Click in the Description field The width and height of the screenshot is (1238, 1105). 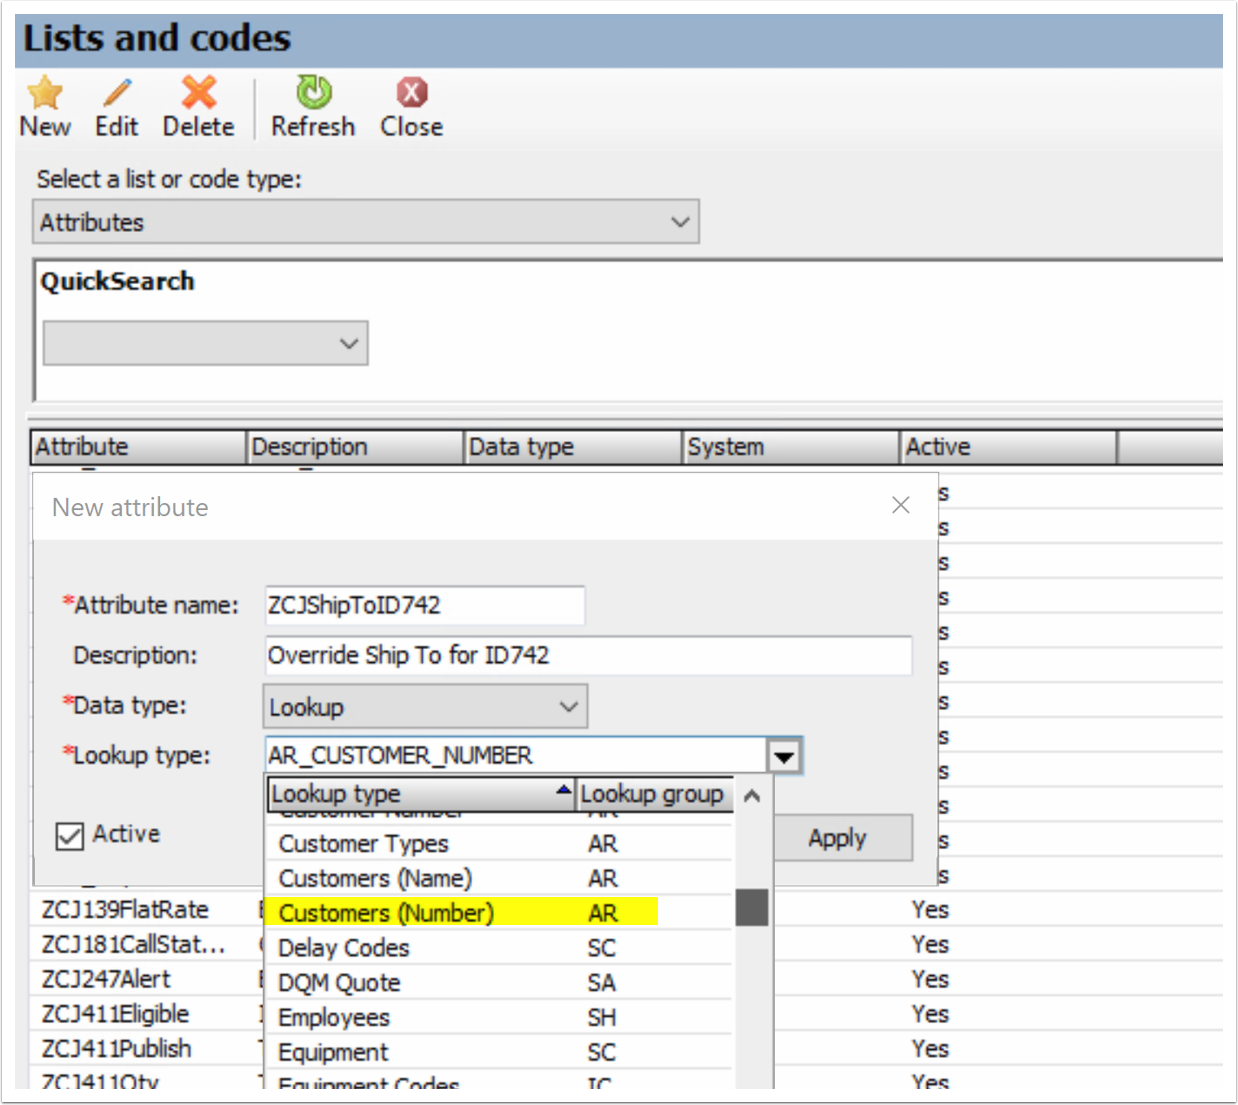click(589, 655)
